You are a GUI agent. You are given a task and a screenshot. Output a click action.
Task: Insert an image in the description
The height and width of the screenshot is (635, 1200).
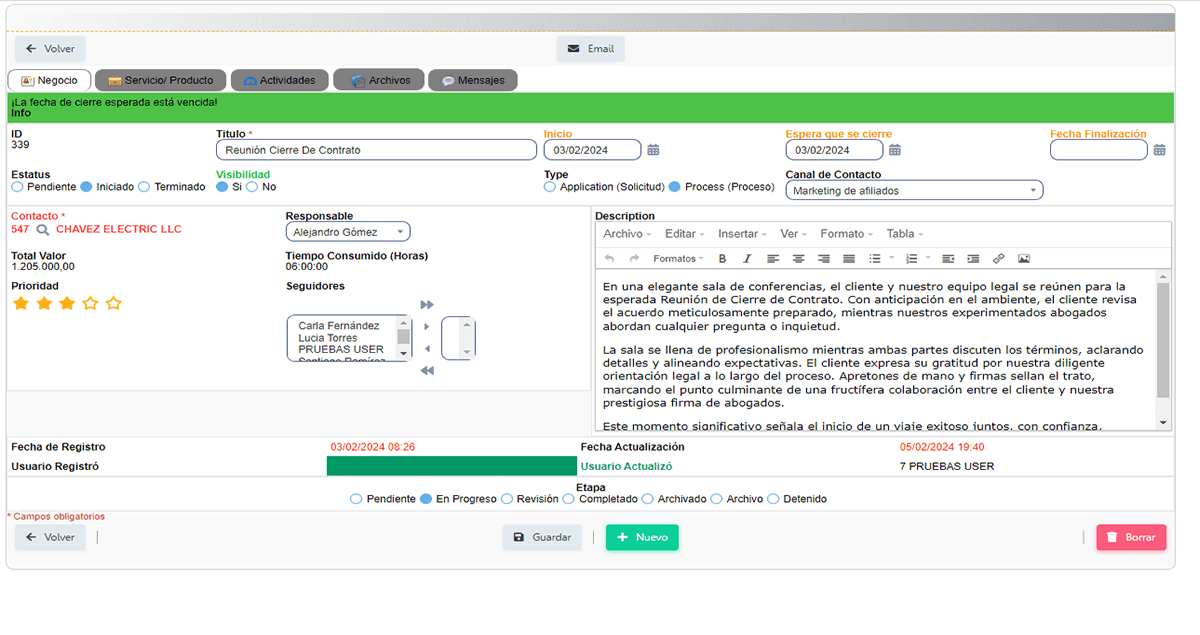point(1023,259)
